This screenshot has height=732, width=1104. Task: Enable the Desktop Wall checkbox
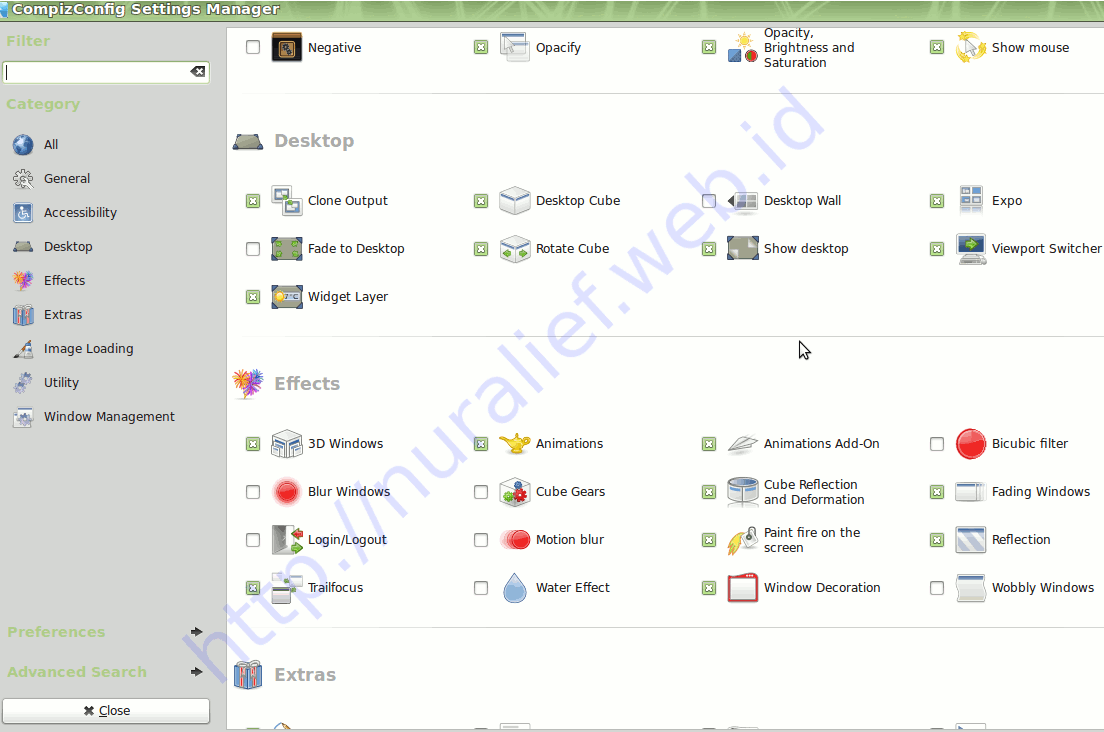709,201
